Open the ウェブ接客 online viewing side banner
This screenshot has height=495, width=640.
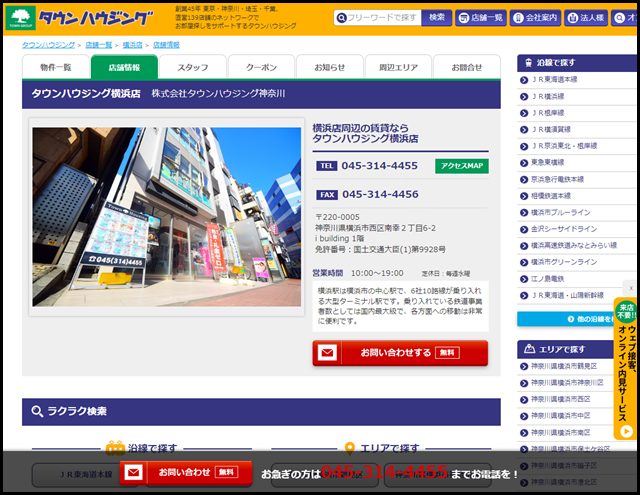626,368
